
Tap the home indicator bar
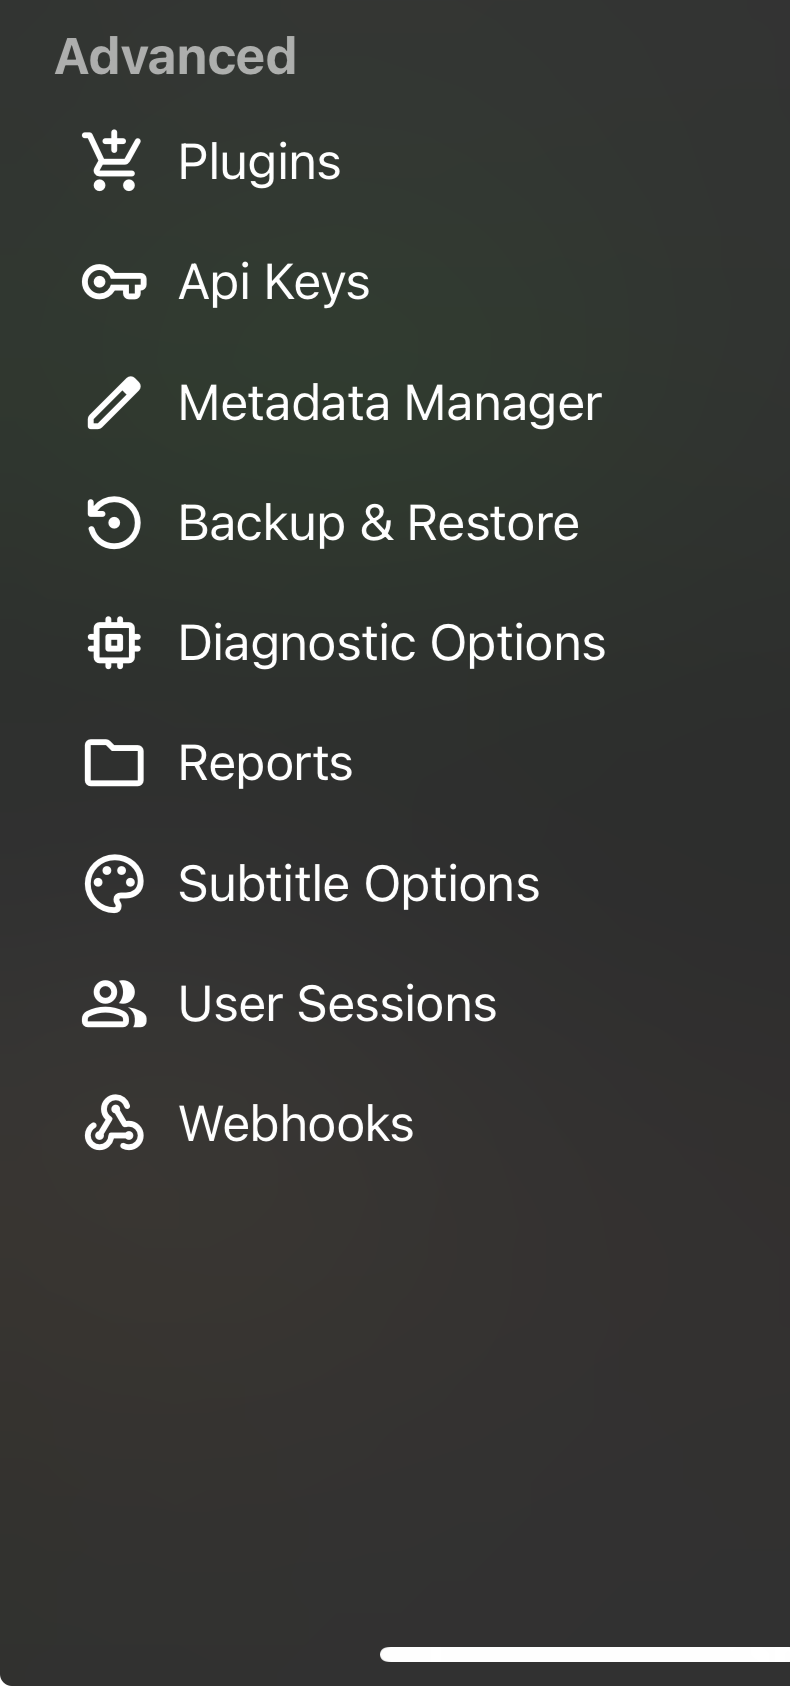coord(585,1655)
